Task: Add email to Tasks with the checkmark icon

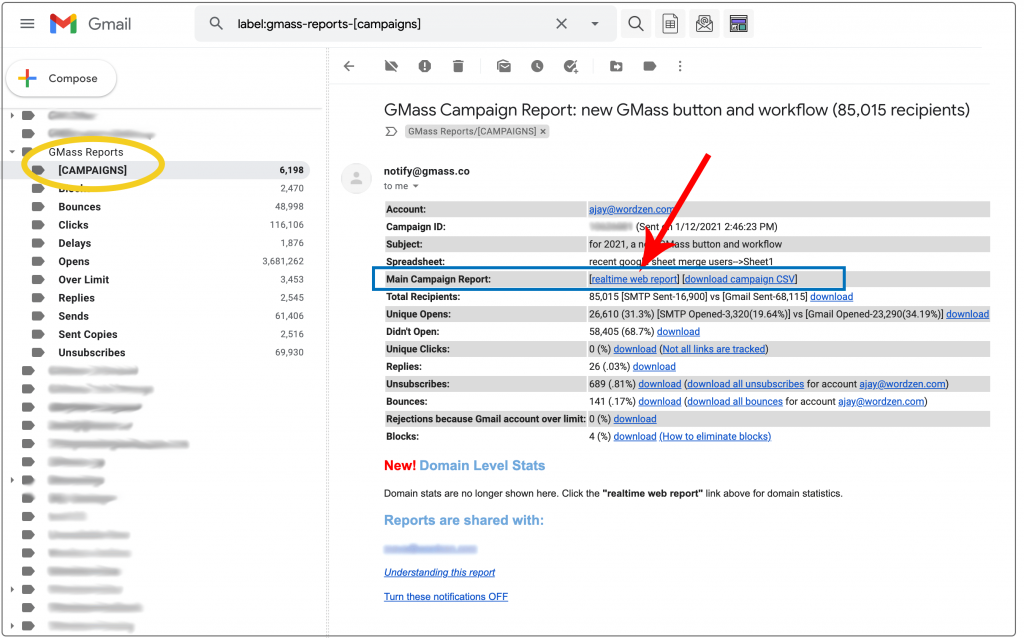Action: click(571, 65)
